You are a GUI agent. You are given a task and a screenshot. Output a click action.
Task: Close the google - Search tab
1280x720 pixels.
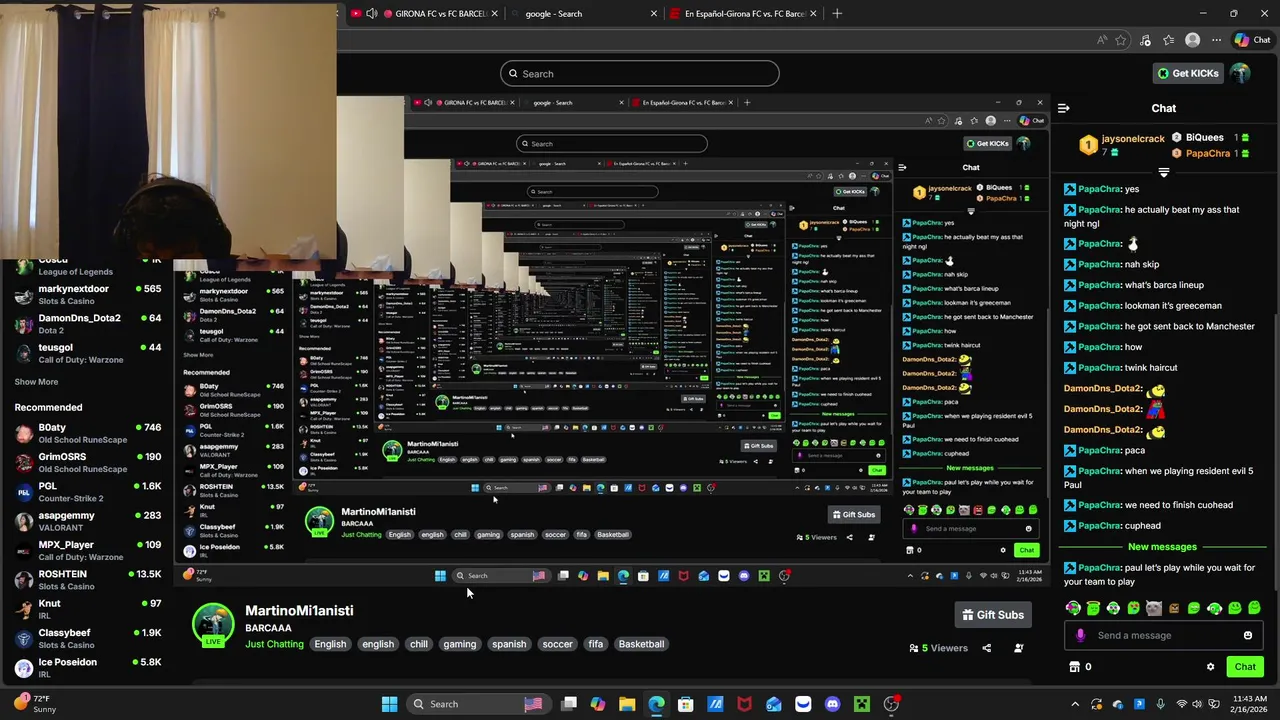654,14
